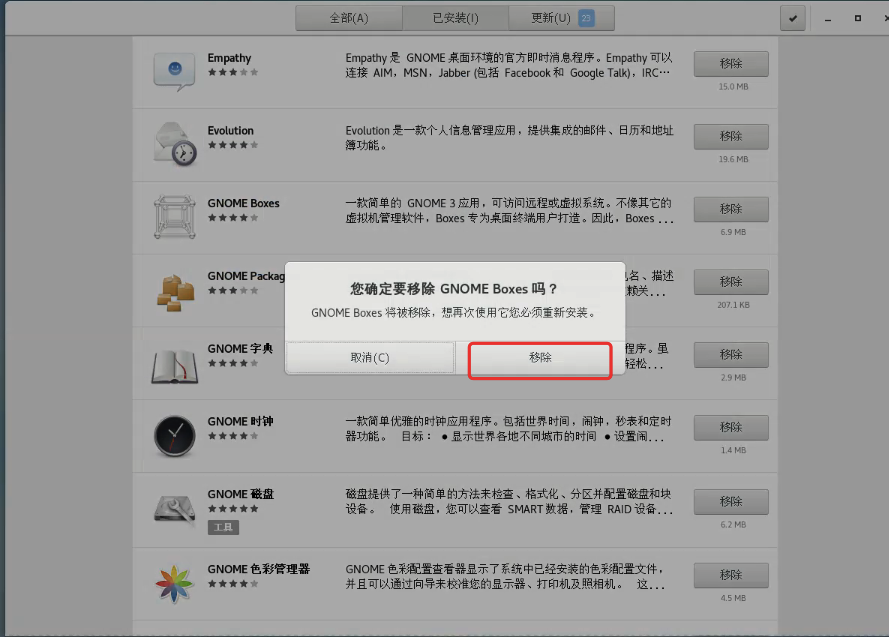889x637 pixels.
Task: Click the GNOME 磁盘 hard drive icon
Action: pos(173,508)
